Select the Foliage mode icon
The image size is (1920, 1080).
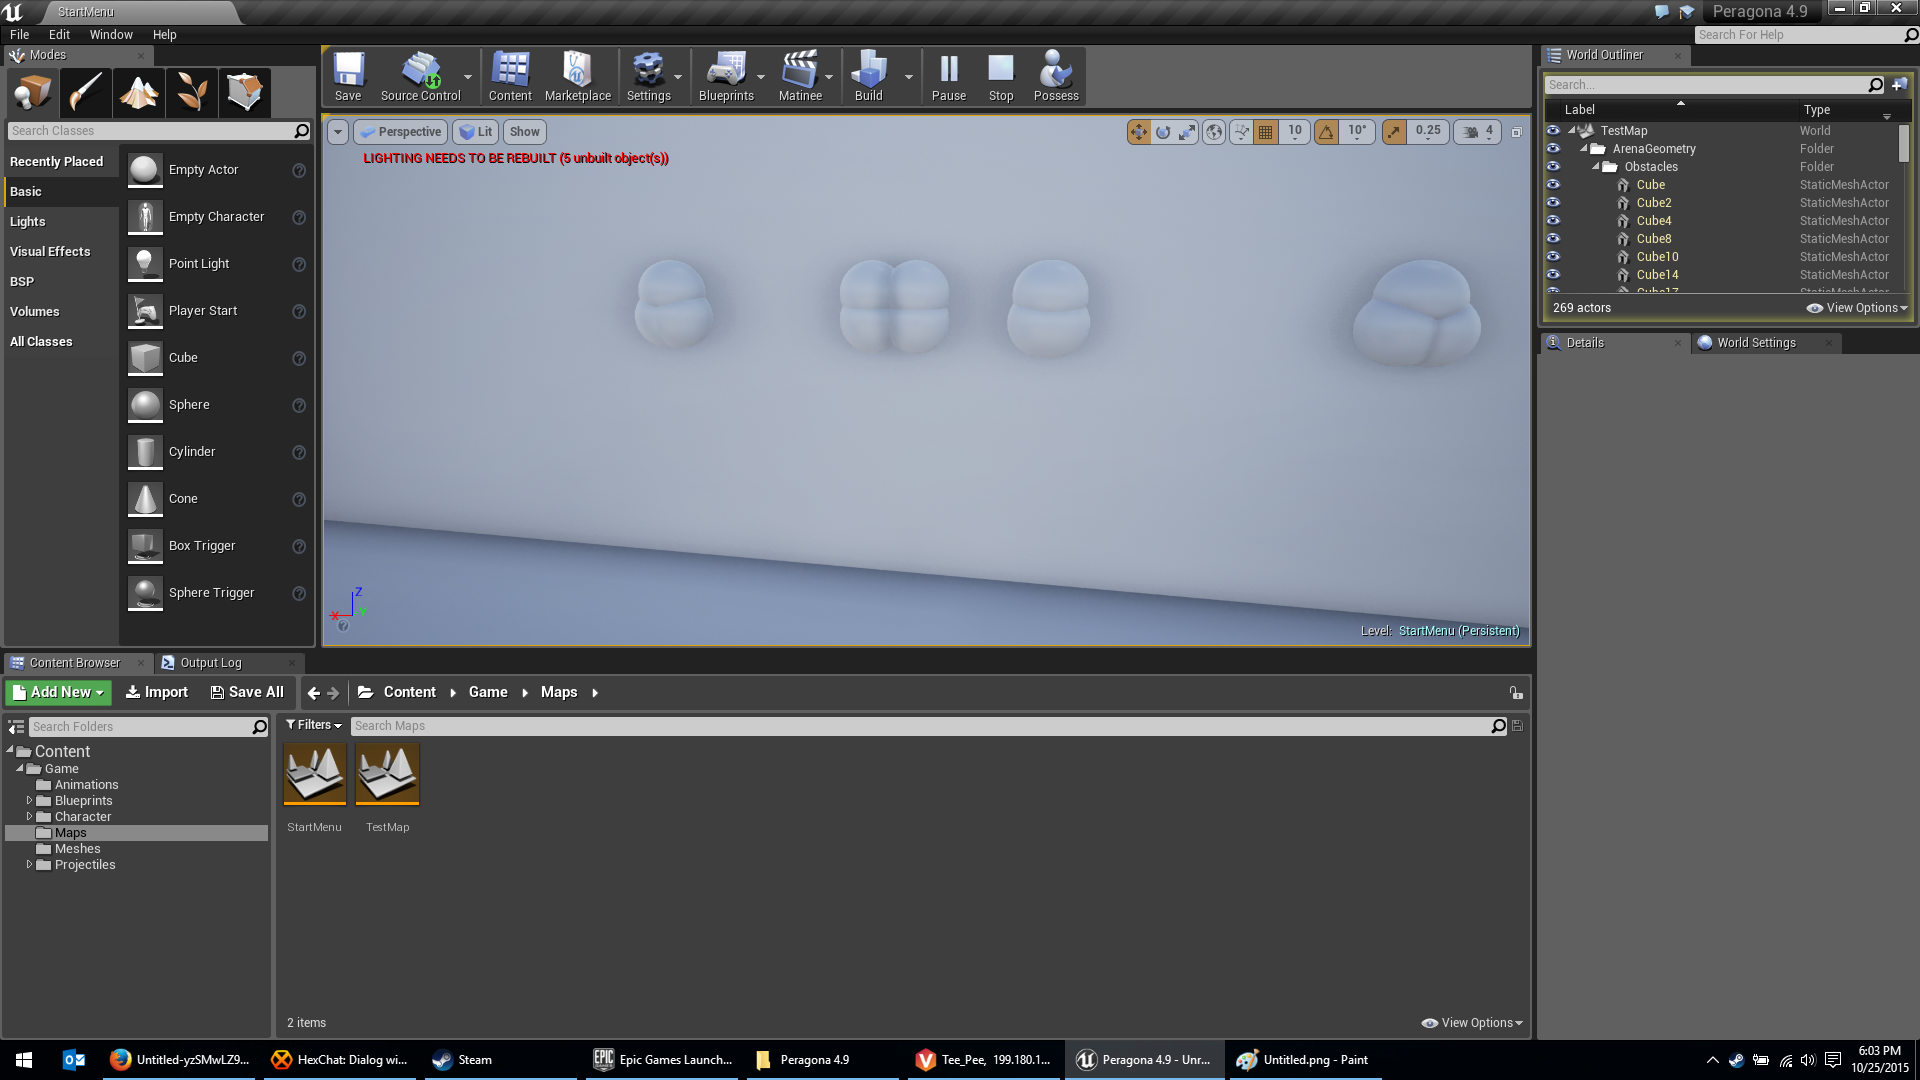pos(192,92)
